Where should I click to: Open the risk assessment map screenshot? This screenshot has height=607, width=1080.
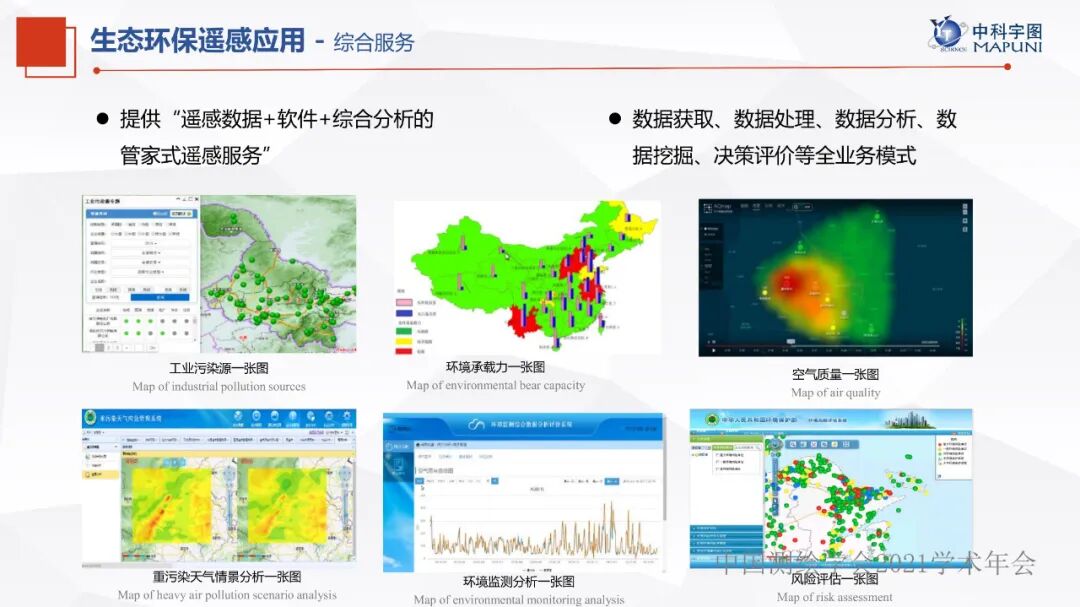point(831,488)
